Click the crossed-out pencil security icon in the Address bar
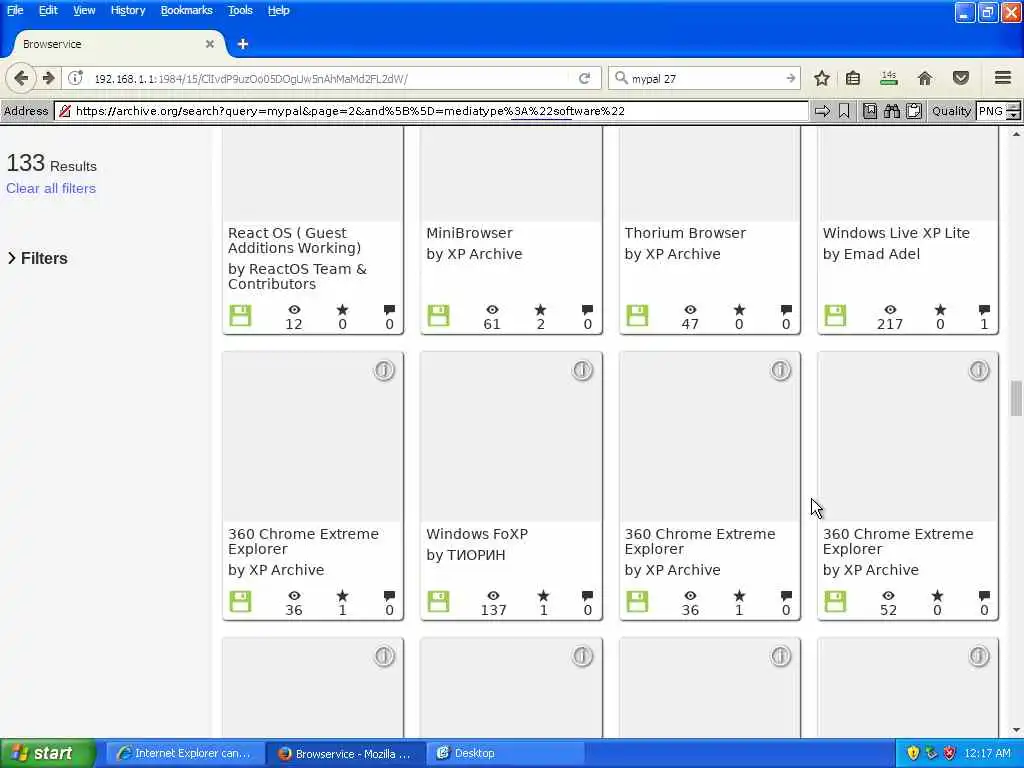The height and width of the screenshot is (768, 1024). tap(65, 111)
